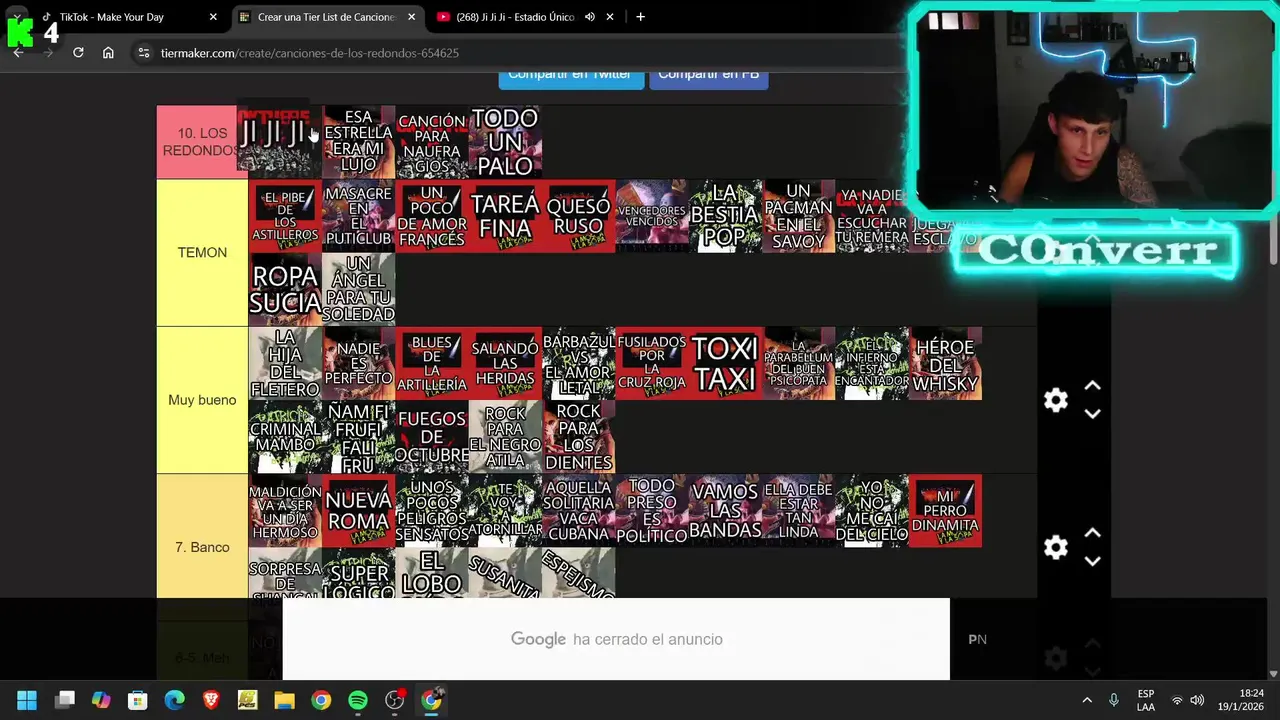Image resolution: width=1280 pixels, height=720 pixels.
Task: Select the Mi Perro Dinamita tile
Action: pyautogui.click(x=945, y=510)
